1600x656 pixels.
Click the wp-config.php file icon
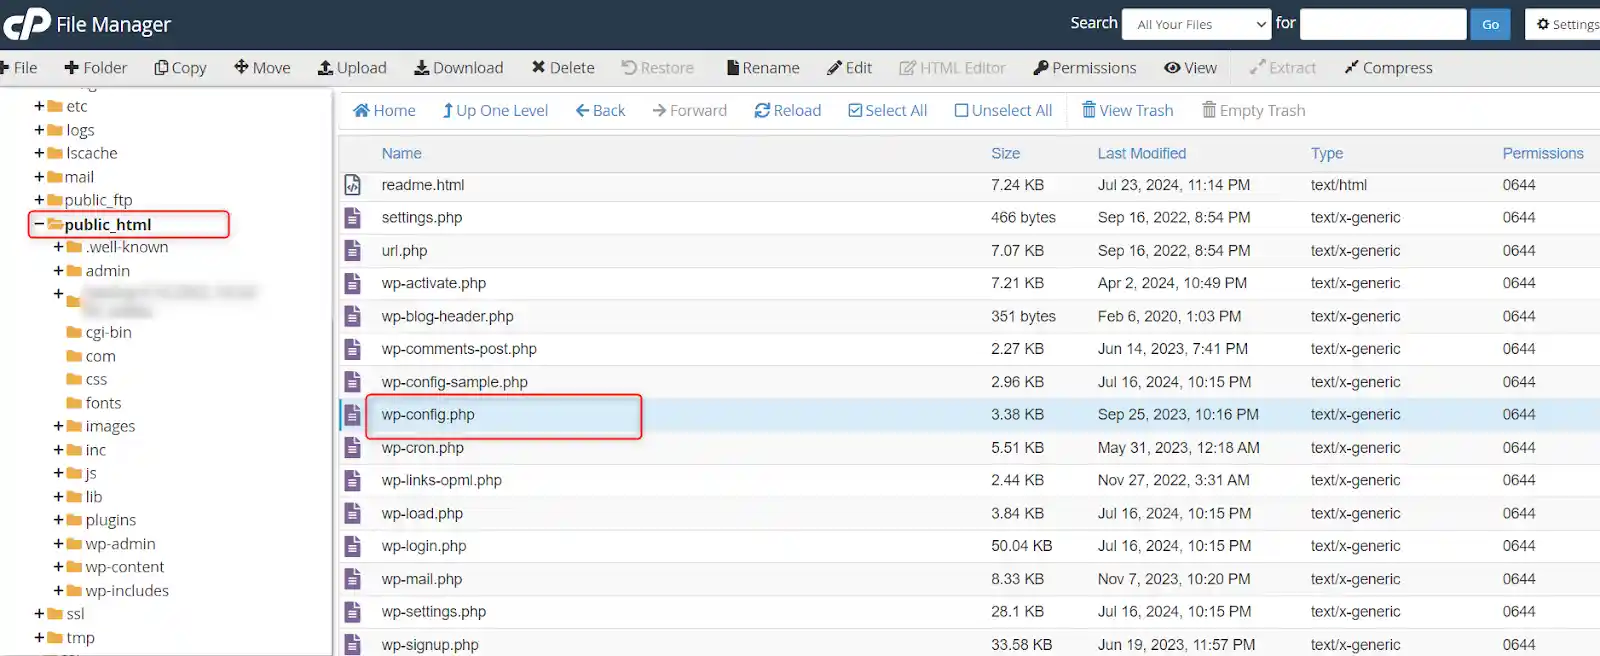click(352, 415)
